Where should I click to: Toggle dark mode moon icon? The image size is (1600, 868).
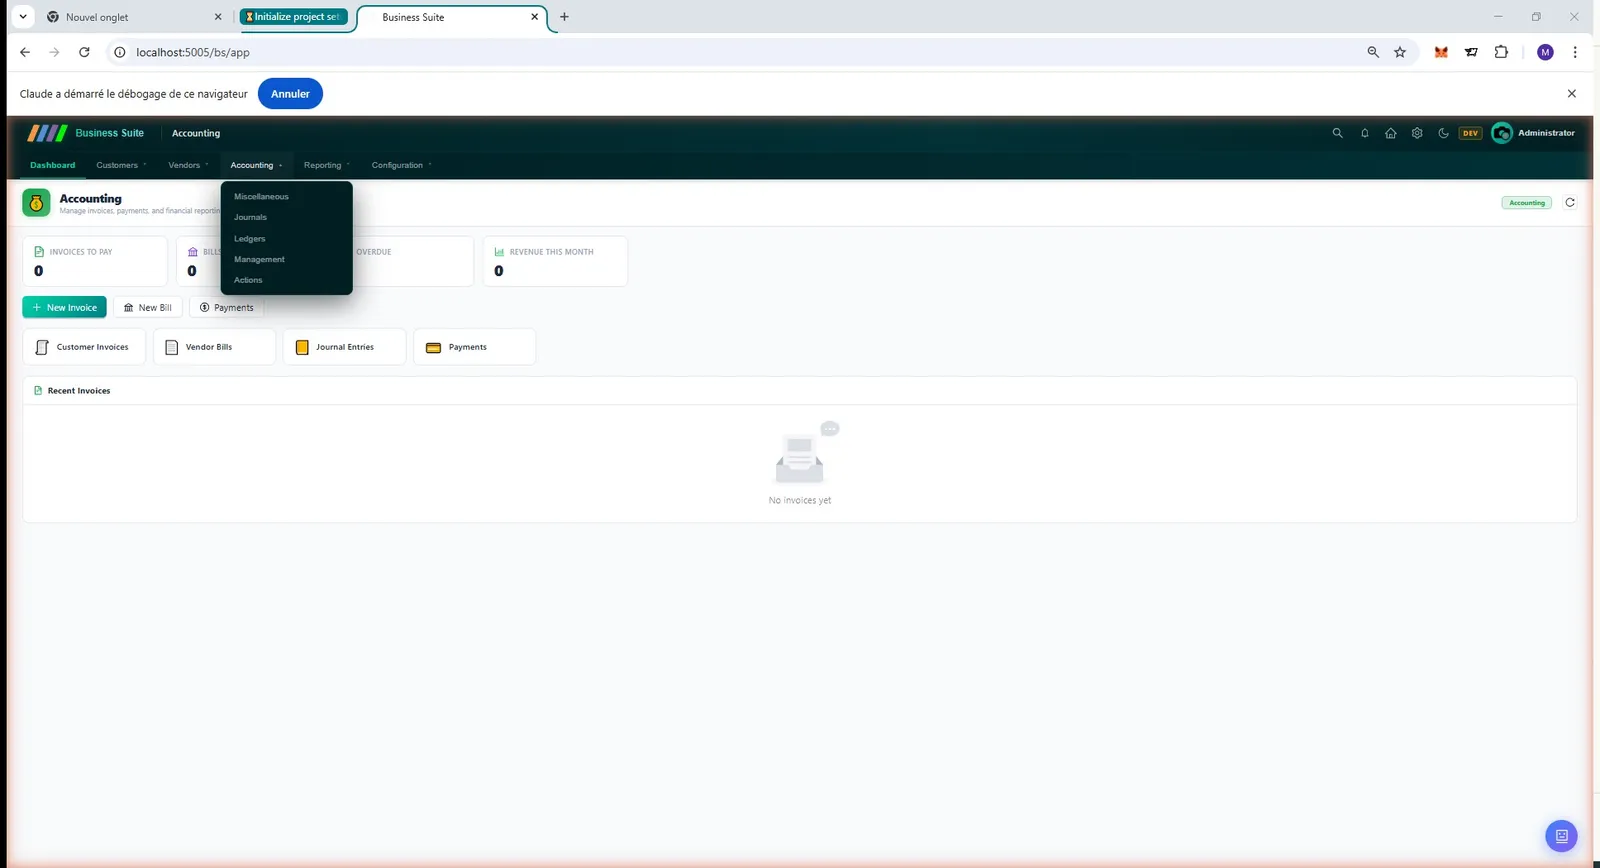tap(1443, 133)
